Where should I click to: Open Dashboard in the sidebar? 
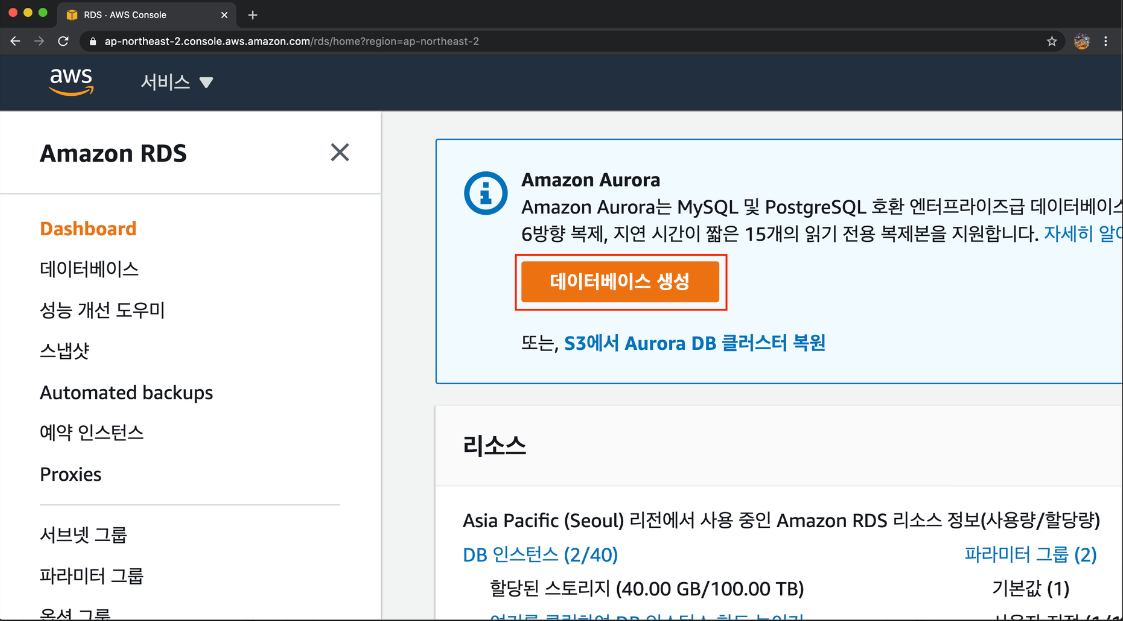[88, 228]
